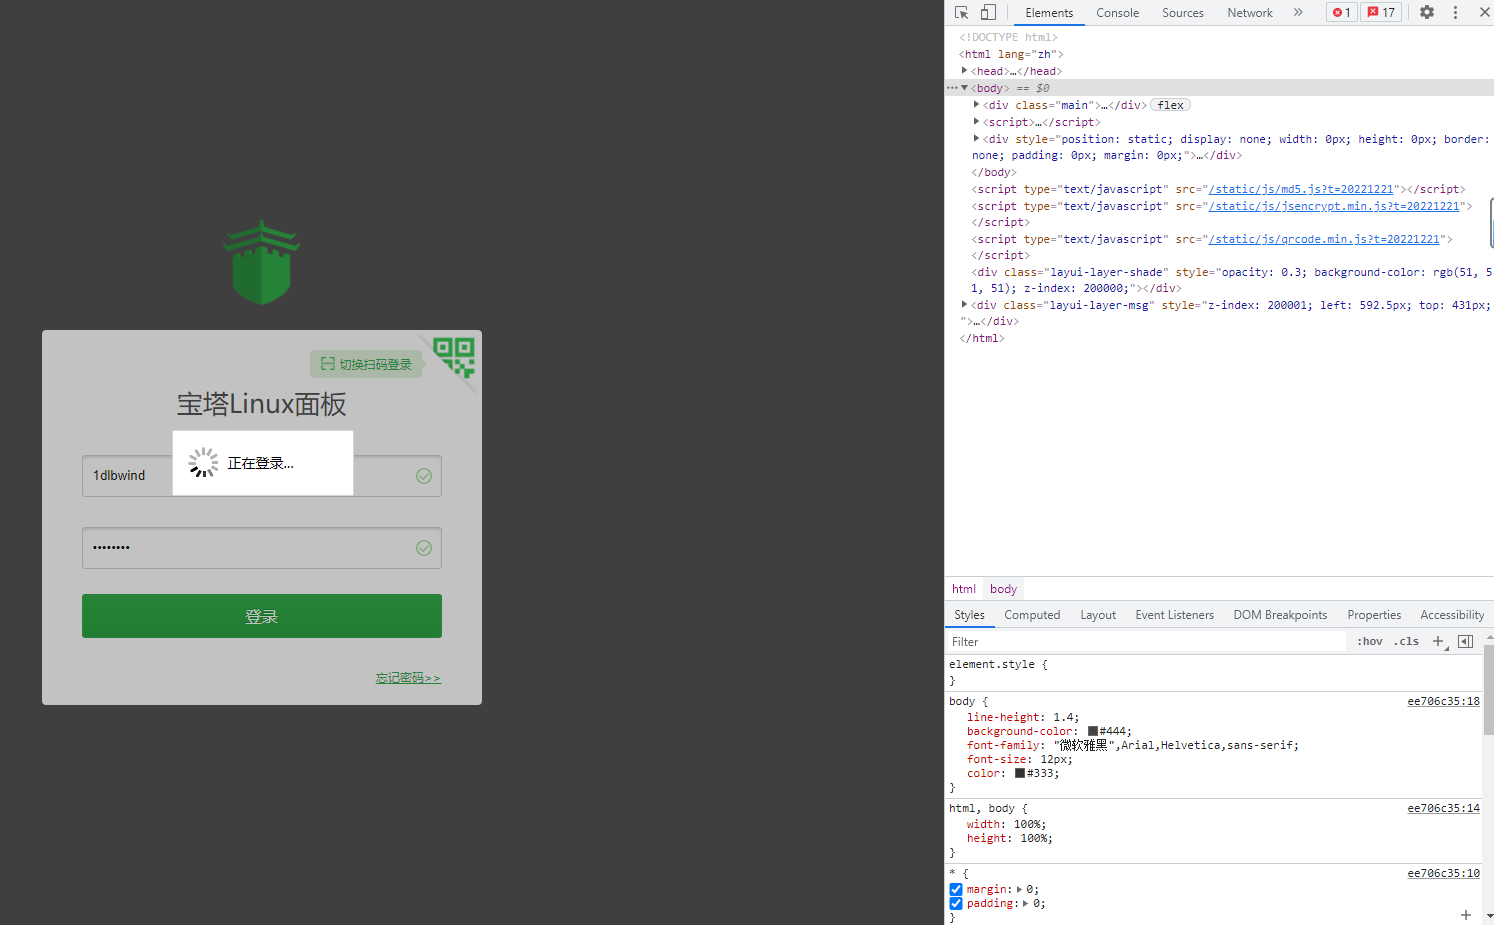This screenshot has width=1494, height=925.
Task: Toggle the .cls classes panel
Action: [x=1406, y=642]
